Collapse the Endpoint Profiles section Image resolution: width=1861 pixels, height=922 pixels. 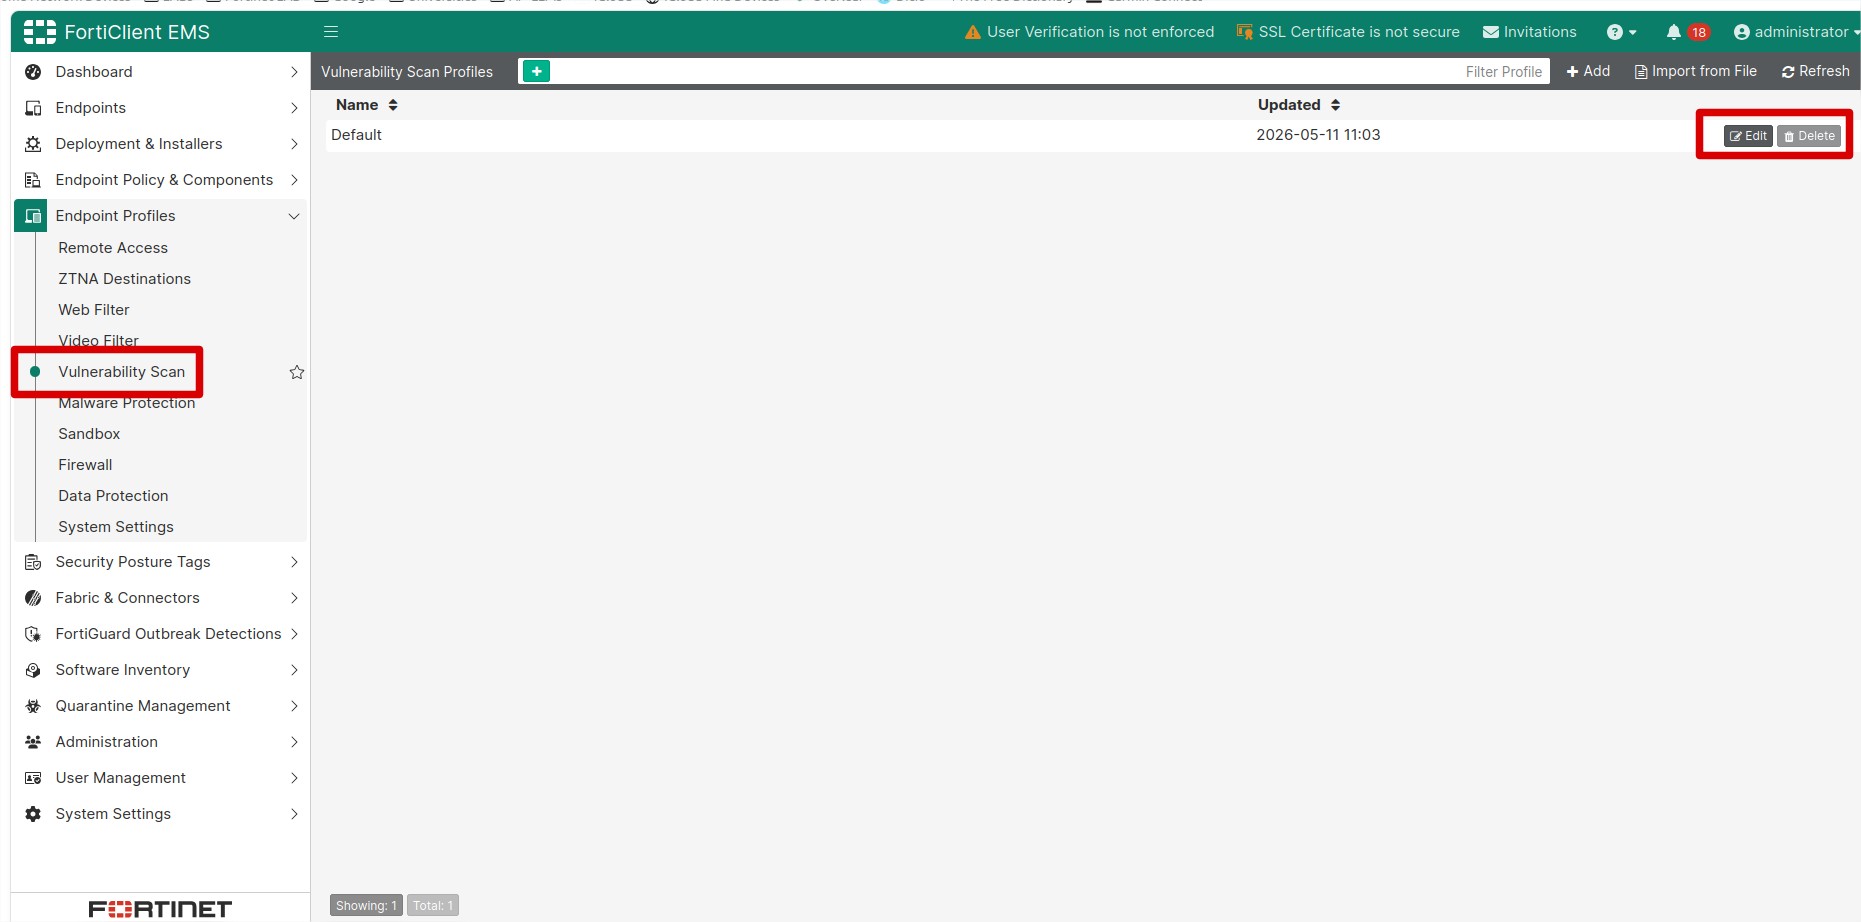(294, 216)
